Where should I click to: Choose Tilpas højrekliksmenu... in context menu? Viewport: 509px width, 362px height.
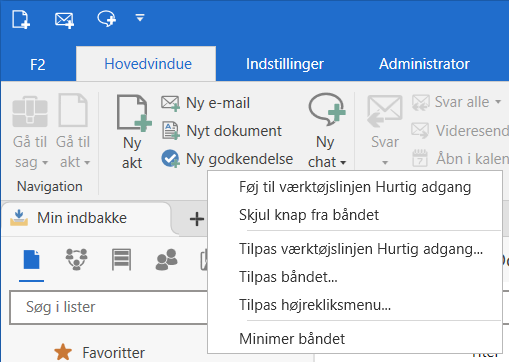pyautogui.click(x=355, y=305)
